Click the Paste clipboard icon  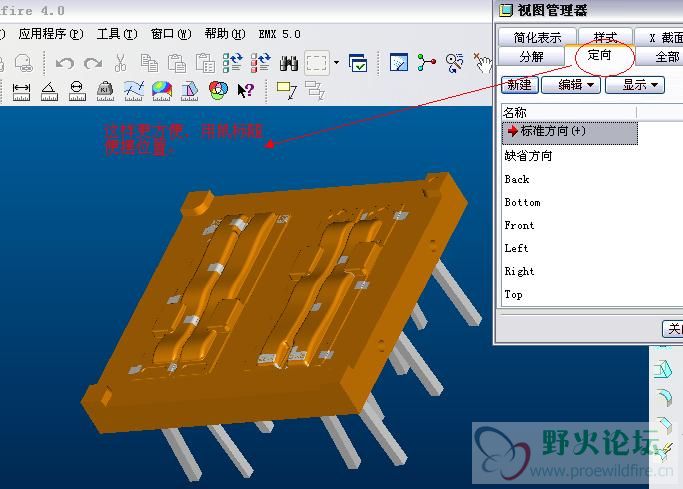coord(177,63)
